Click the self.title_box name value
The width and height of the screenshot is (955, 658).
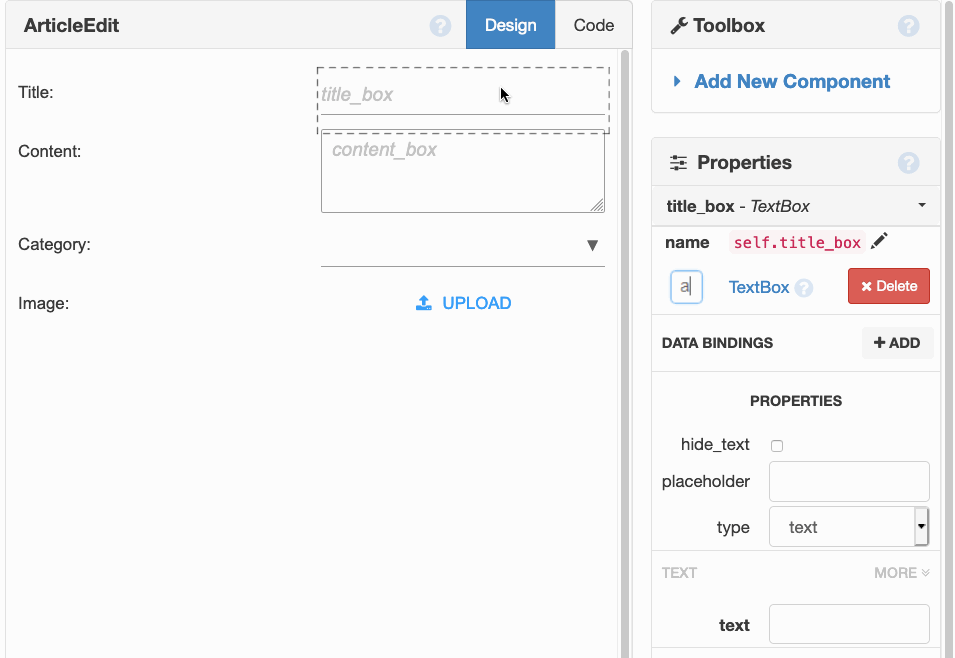(797, 242)
